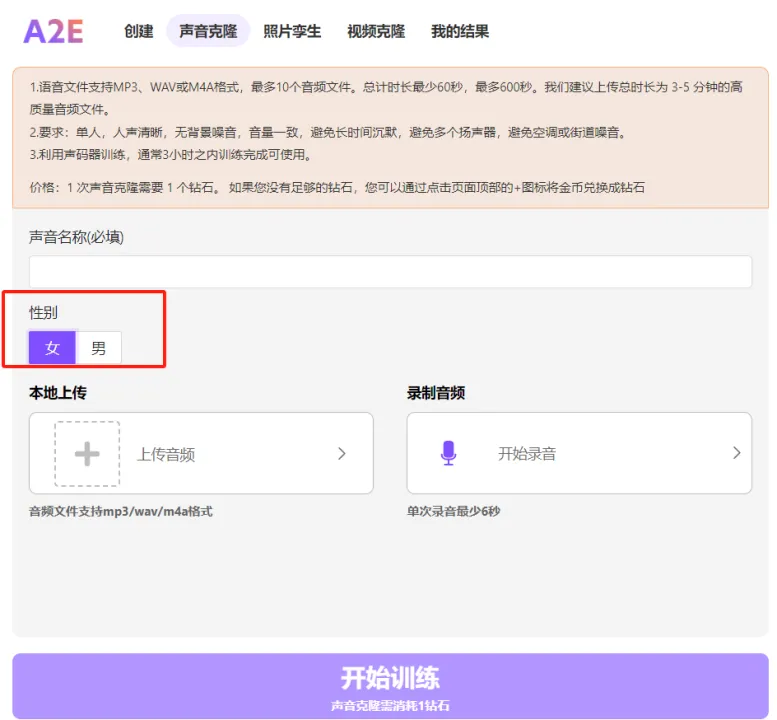Click the 本地上传 heading
Image resolution: width=777 pixels, height=720 pixels.
tap(58, 392)
